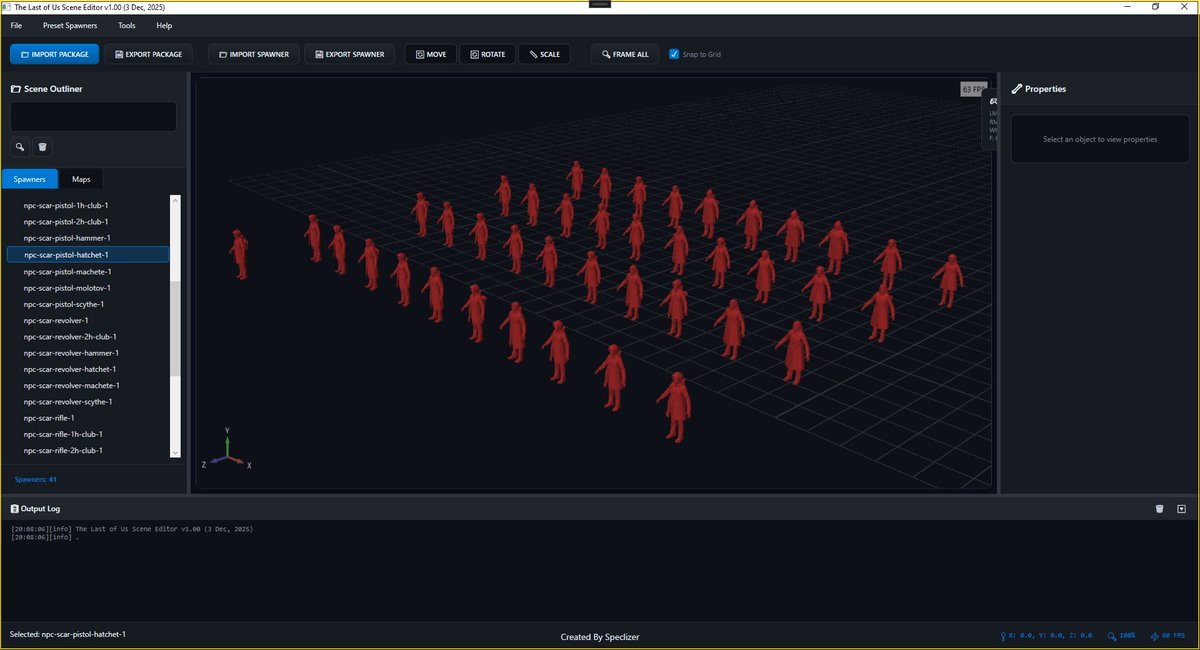Activate the Scale tool
The height and width of the screenshot is (650, 1200).
(x=545, y=54)
